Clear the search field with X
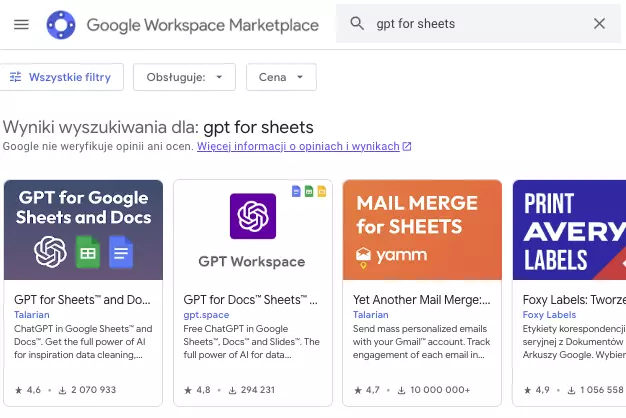Screen dimensions: 626x418 pos(599,24)
